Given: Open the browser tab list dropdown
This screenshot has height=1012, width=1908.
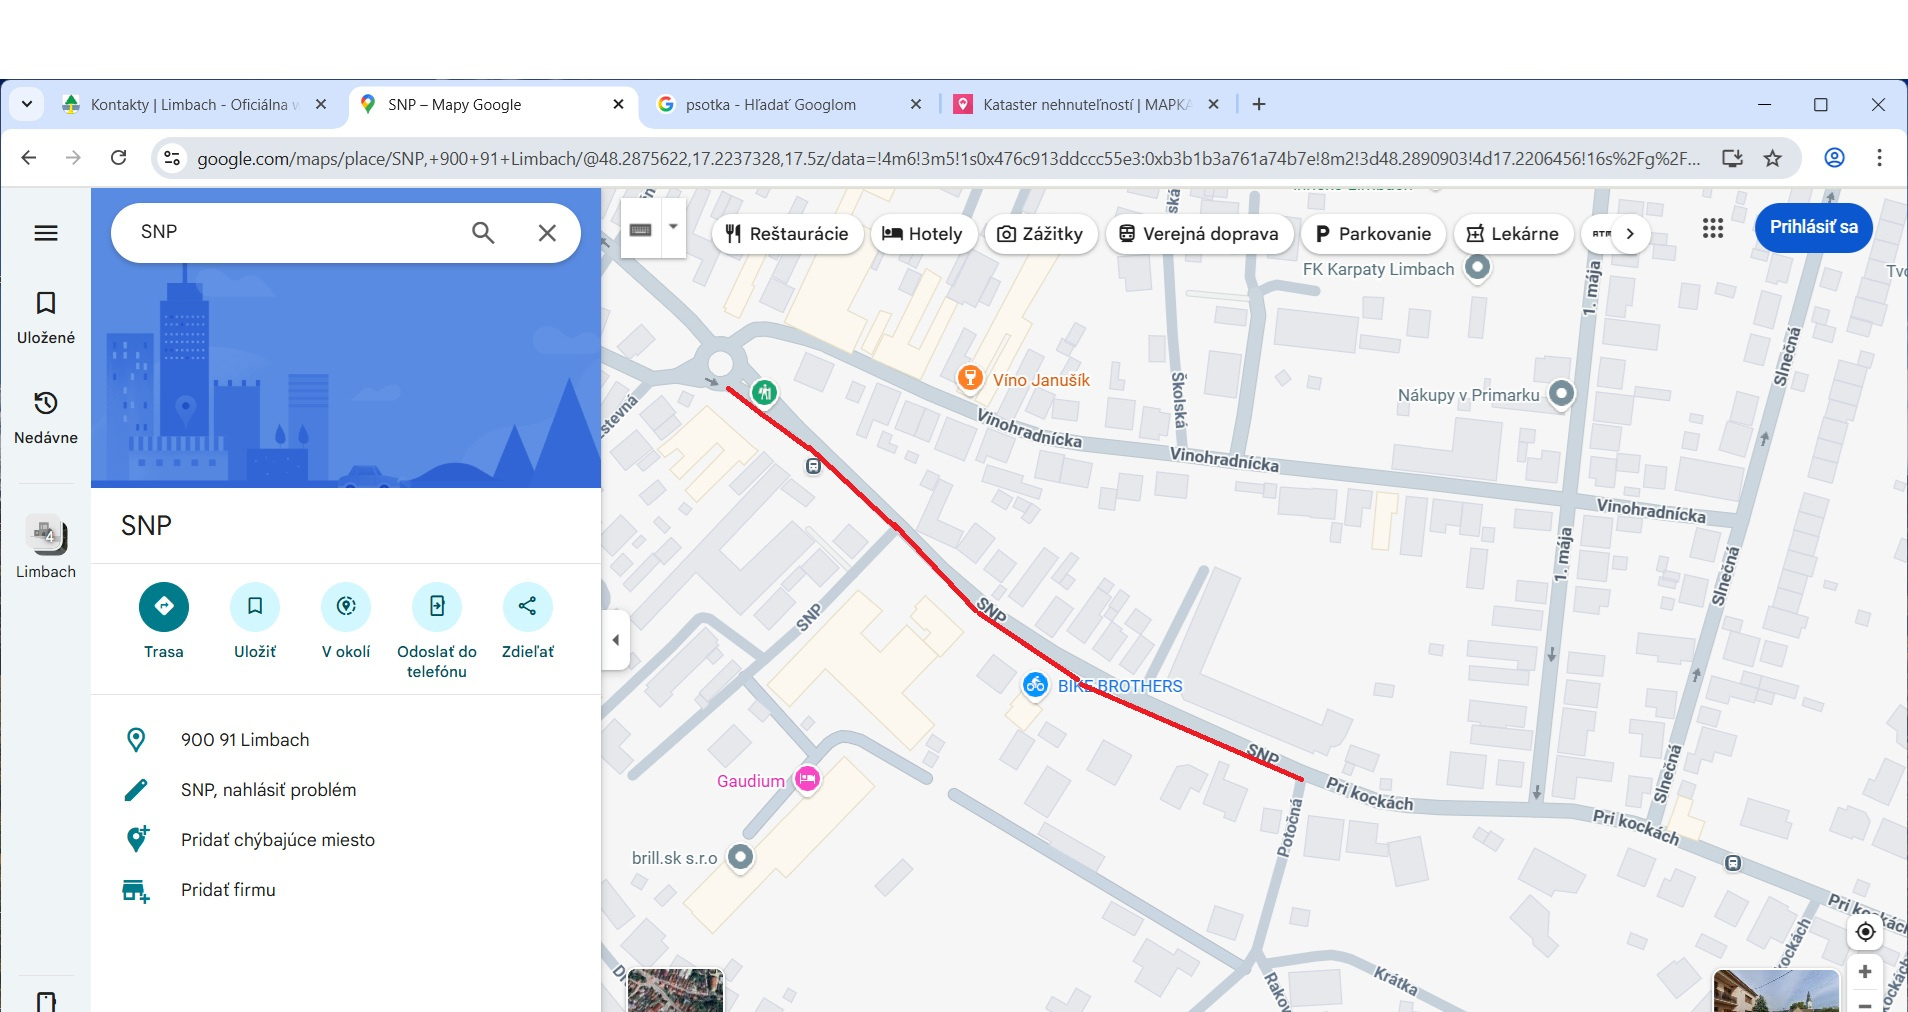Looking at the screenshot, I should 27,104.
